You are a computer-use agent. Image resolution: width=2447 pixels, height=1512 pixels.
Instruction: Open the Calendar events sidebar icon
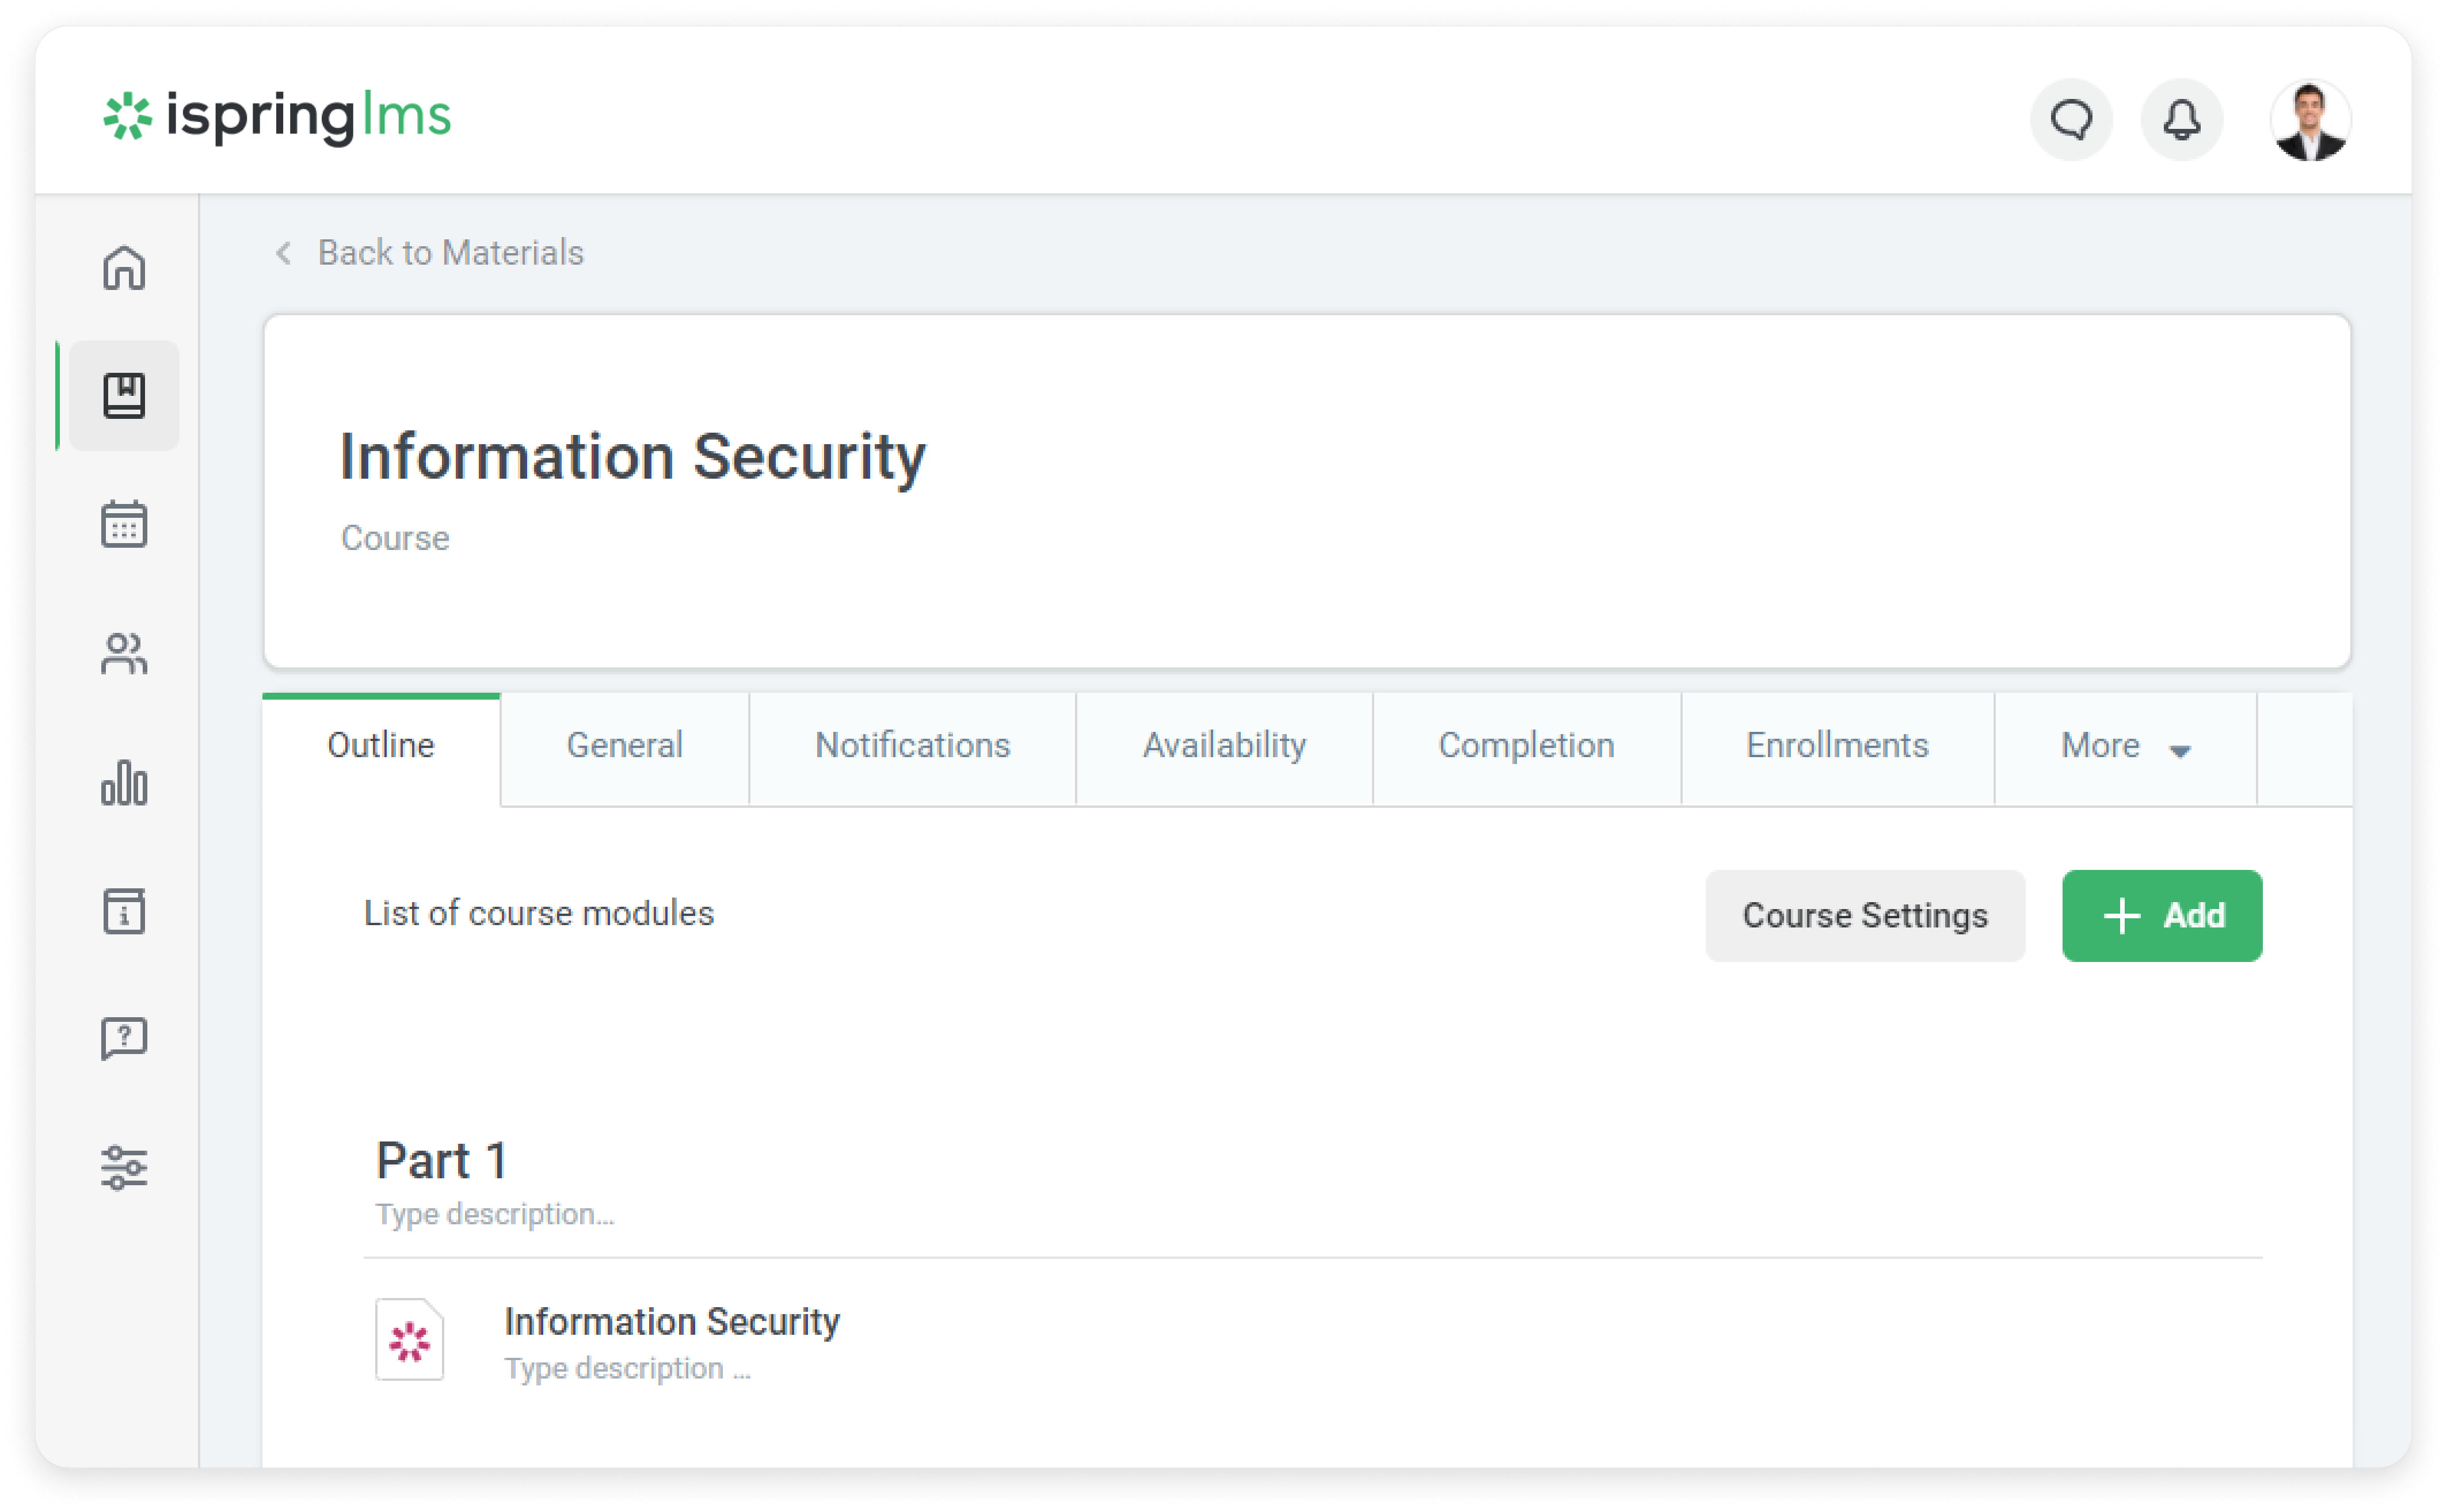point(124,524)
